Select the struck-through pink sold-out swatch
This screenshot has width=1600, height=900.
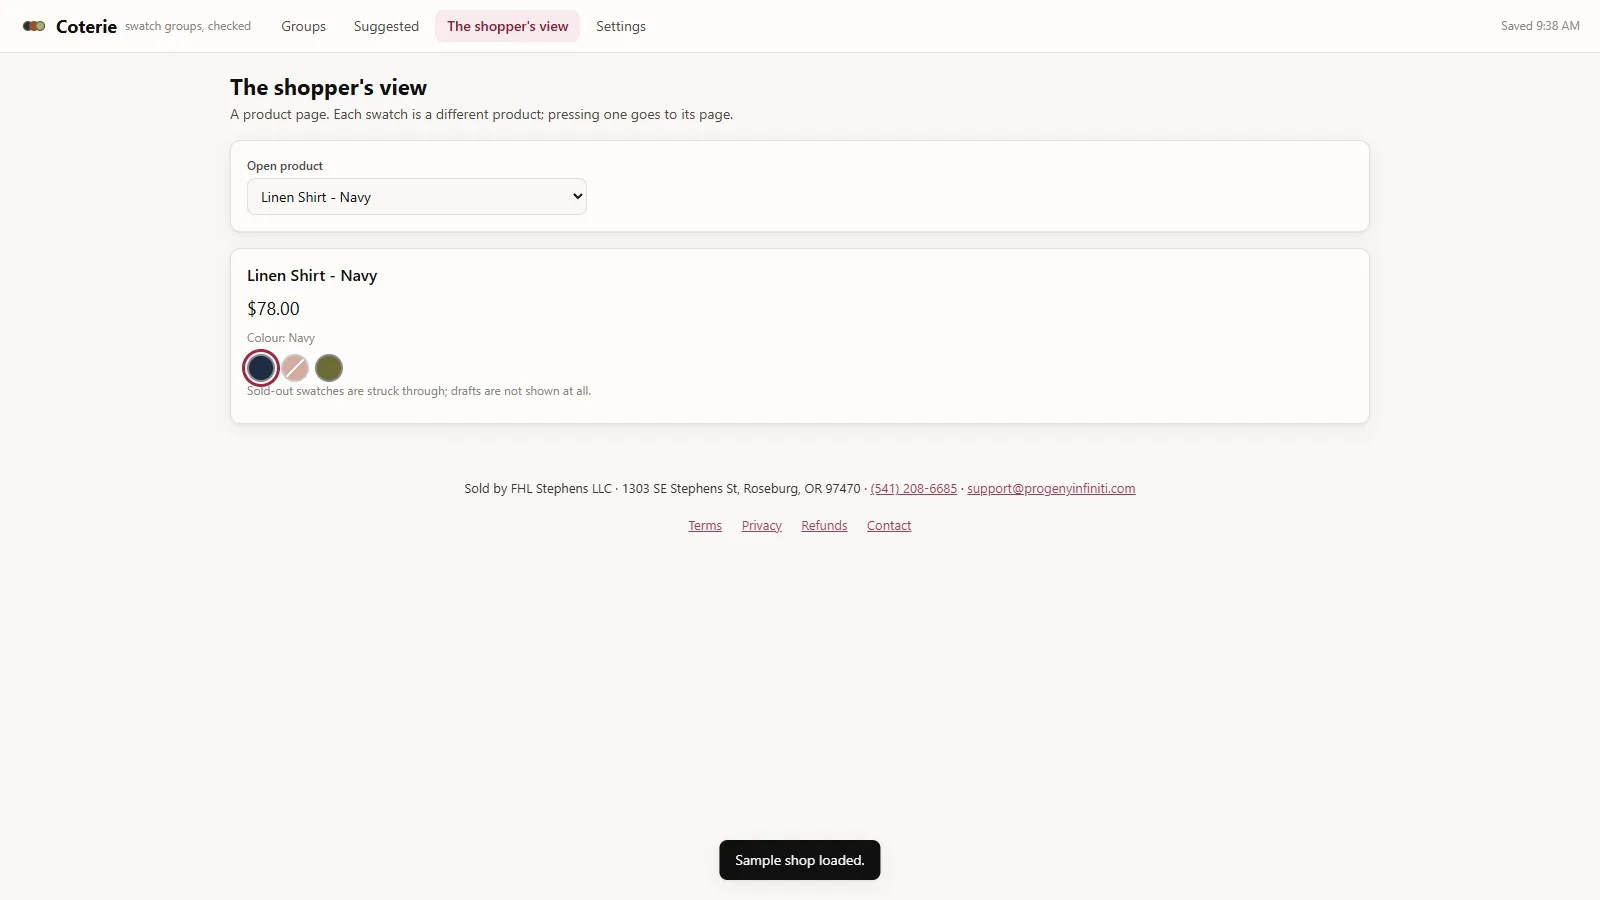(295, 368)
